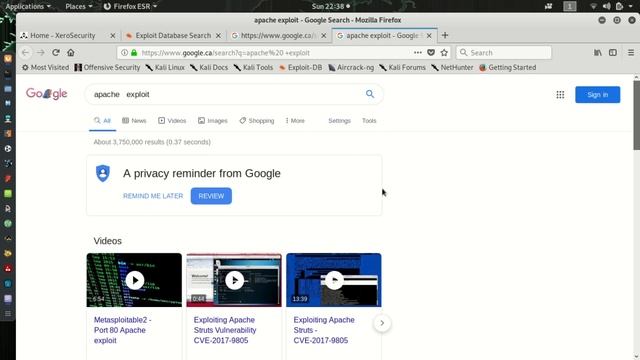Image resolution: width=640 pixels, height=360 pixels.
Task: Toggle the sidebar view icon
Action: coord(613,52)
